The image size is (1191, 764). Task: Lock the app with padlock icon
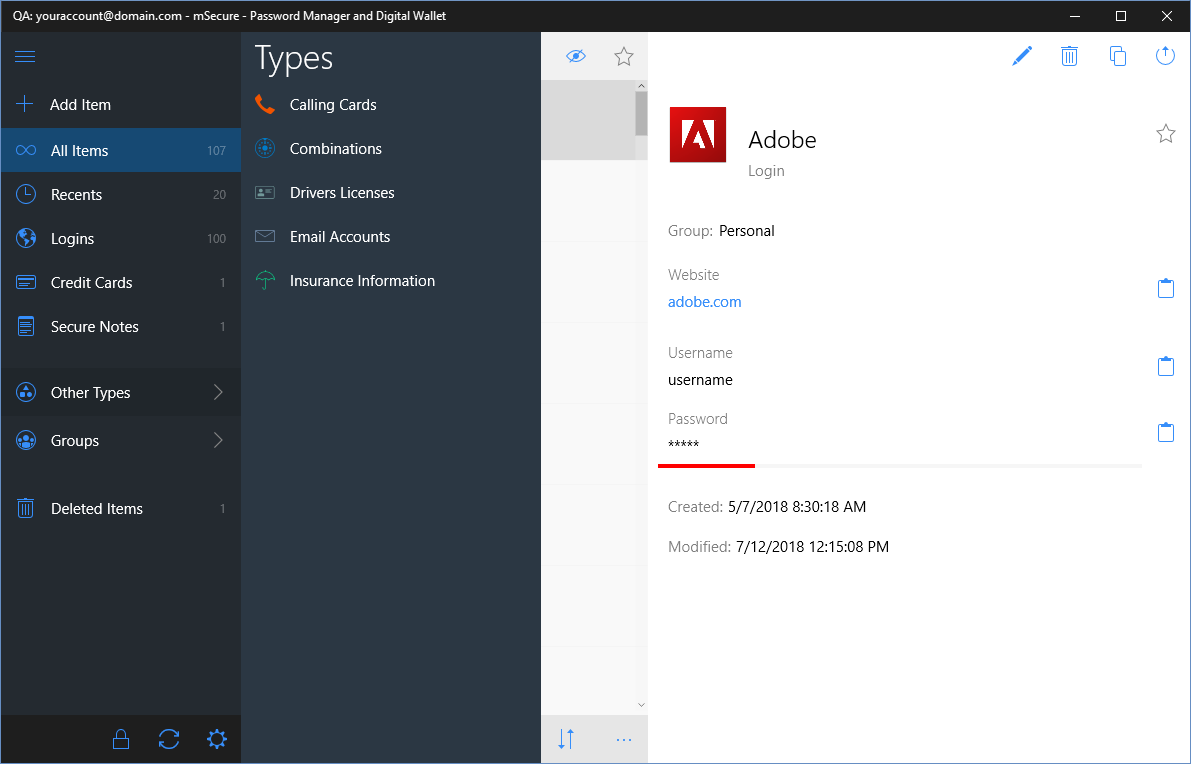click(x=121, y=739)
